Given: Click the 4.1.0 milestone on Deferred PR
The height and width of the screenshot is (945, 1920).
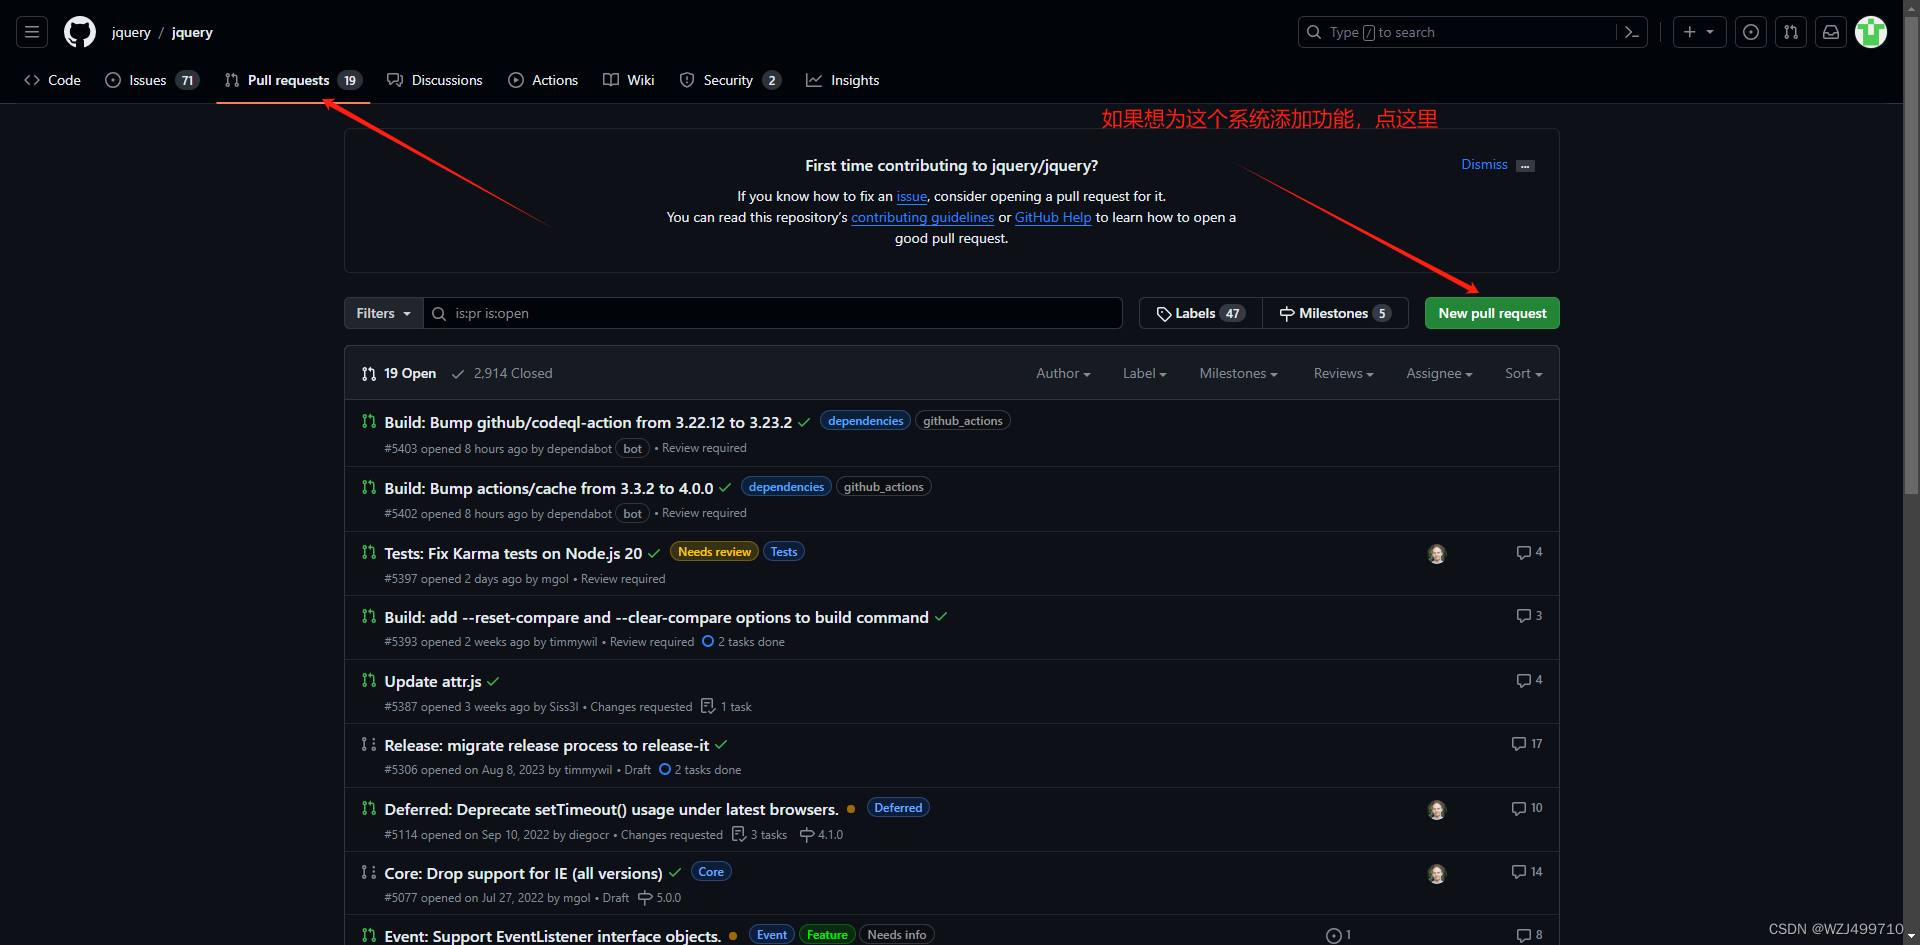Looking at the screenshot, I should (821, 835).
